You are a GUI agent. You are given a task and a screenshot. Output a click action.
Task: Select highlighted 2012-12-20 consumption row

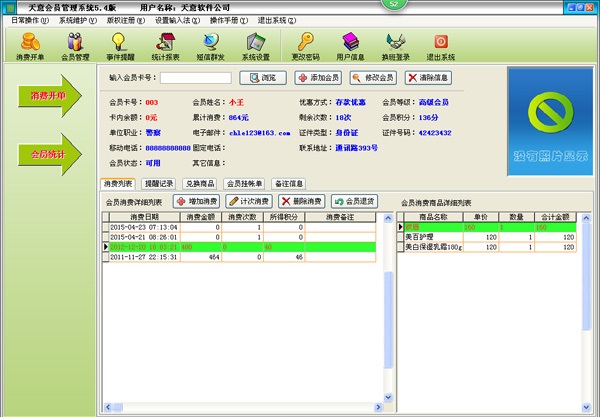242,247
